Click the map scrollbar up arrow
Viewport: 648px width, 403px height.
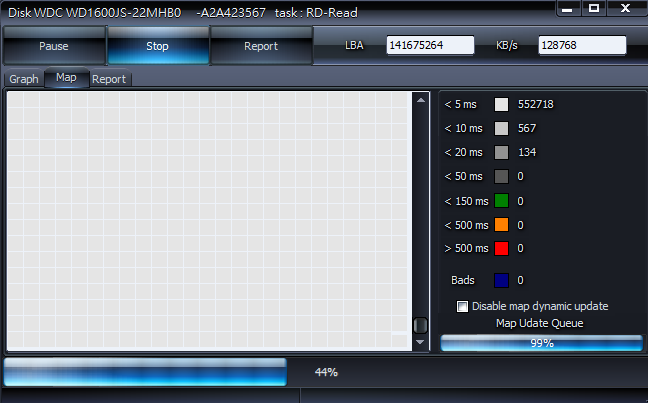(421, 100)
